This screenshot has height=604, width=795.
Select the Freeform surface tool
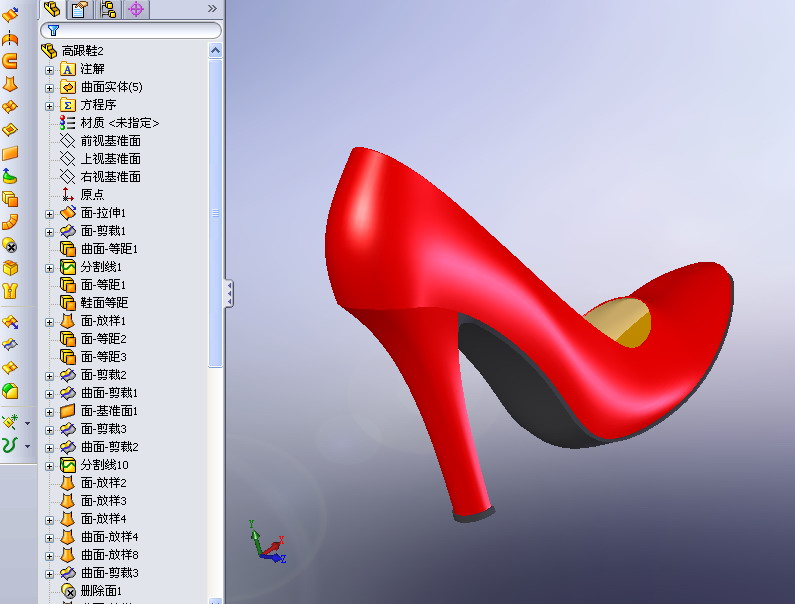click(x=10, y=176)
